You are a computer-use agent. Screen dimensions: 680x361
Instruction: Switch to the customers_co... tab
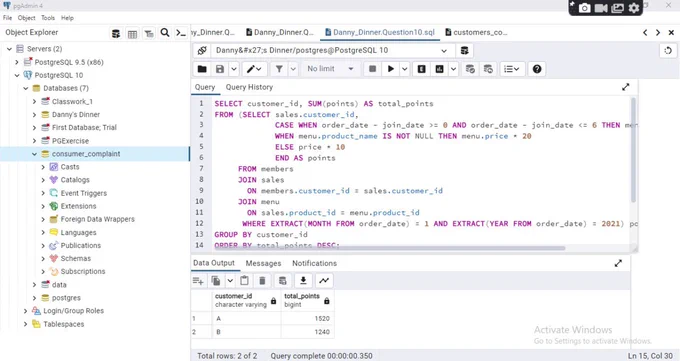476,32
